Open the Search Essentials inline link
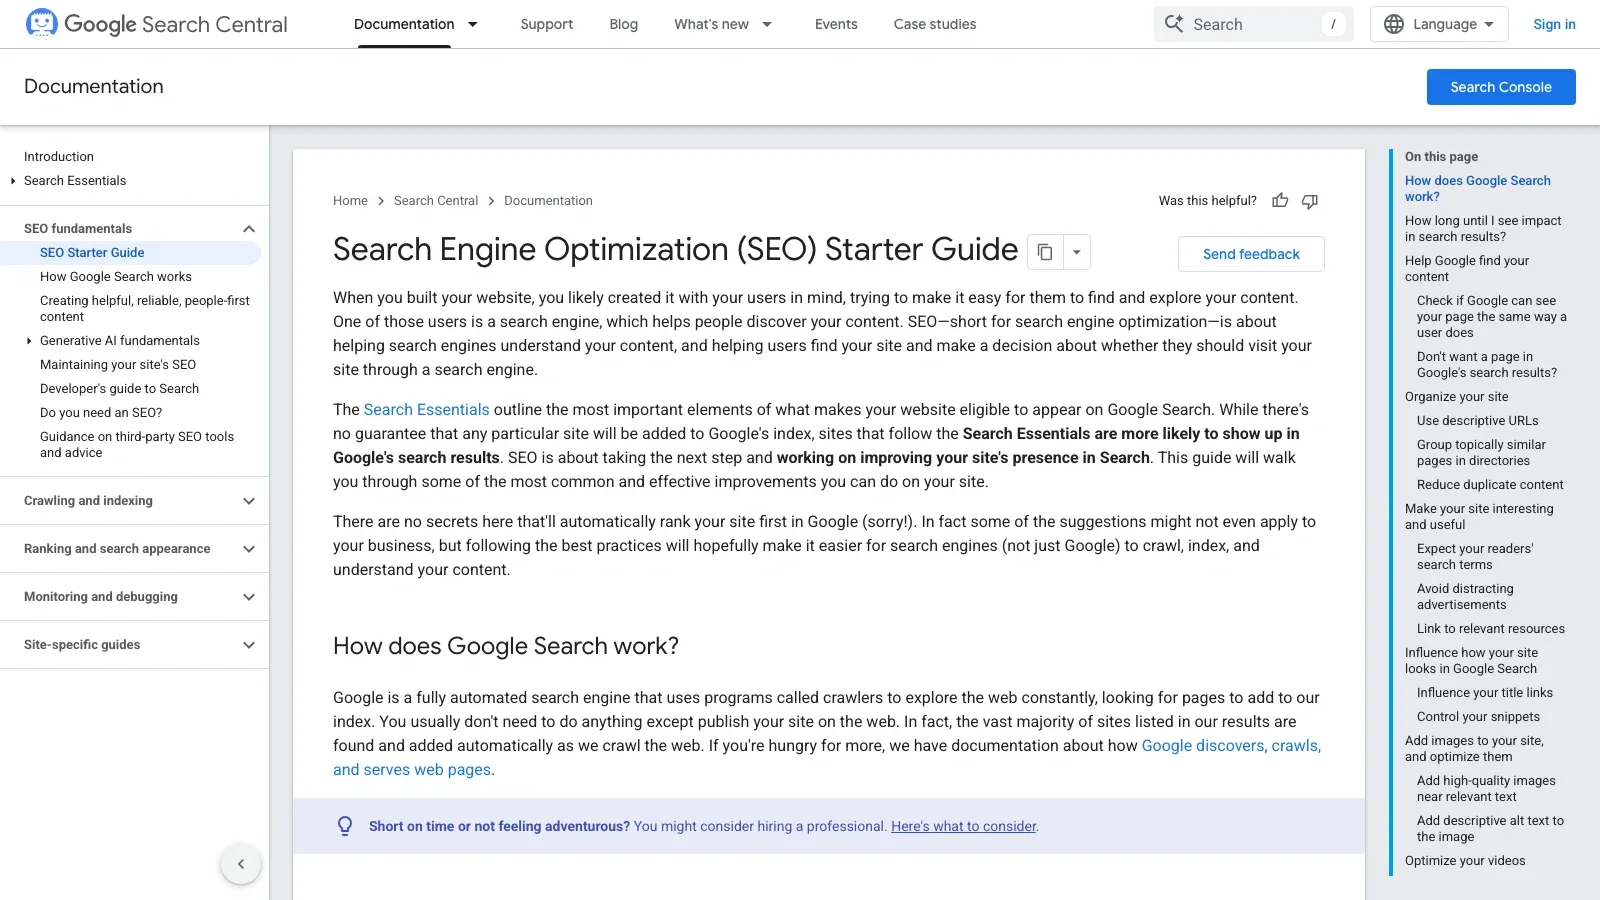Viewport: 1600px width, 900px height. (427, 410)
